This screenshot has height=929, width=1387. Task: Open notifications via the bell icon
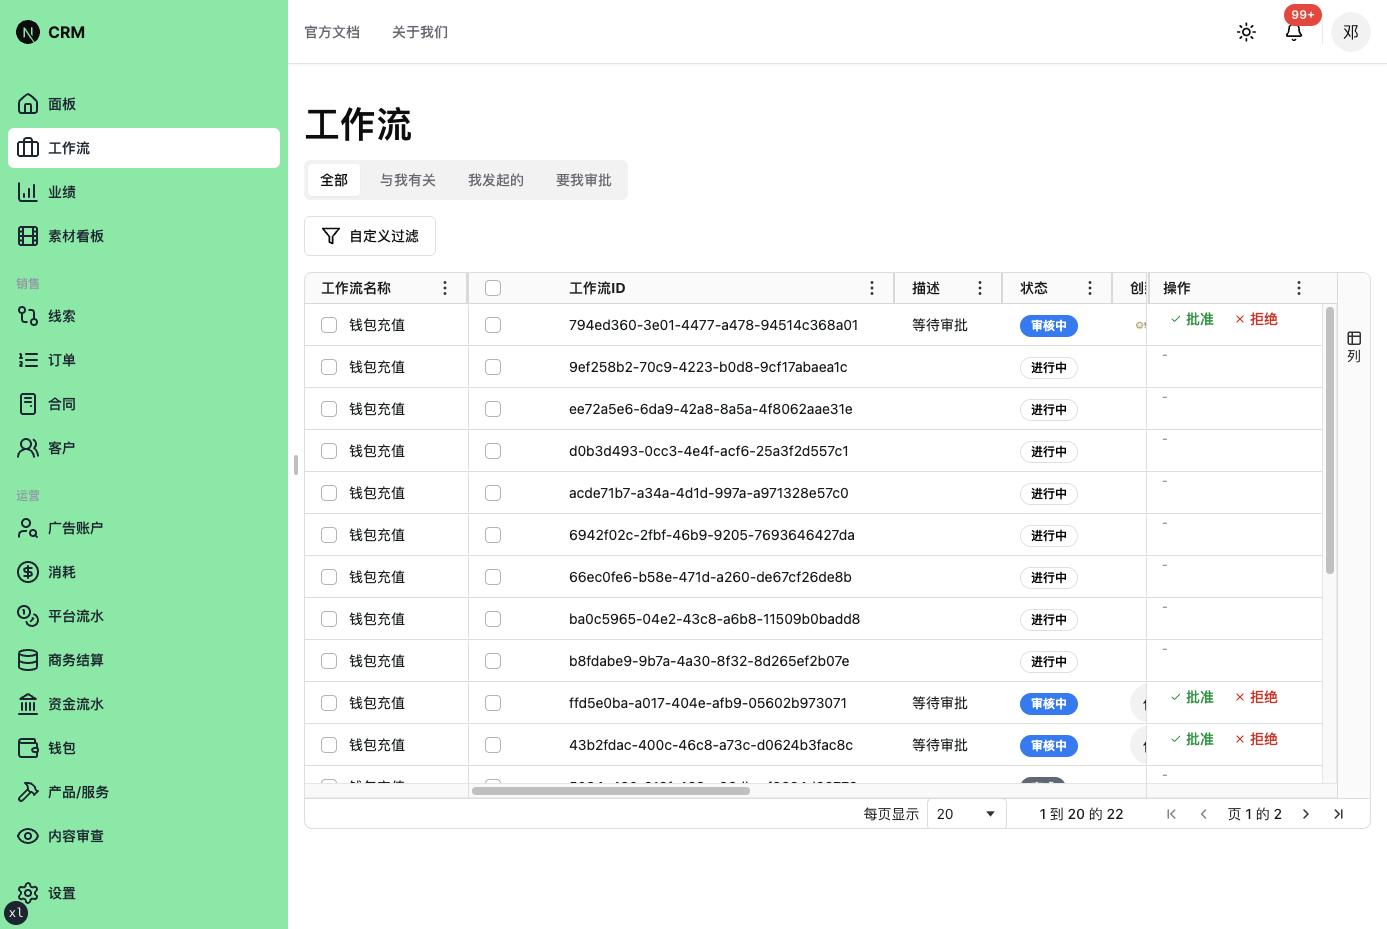click(1294, 33)
